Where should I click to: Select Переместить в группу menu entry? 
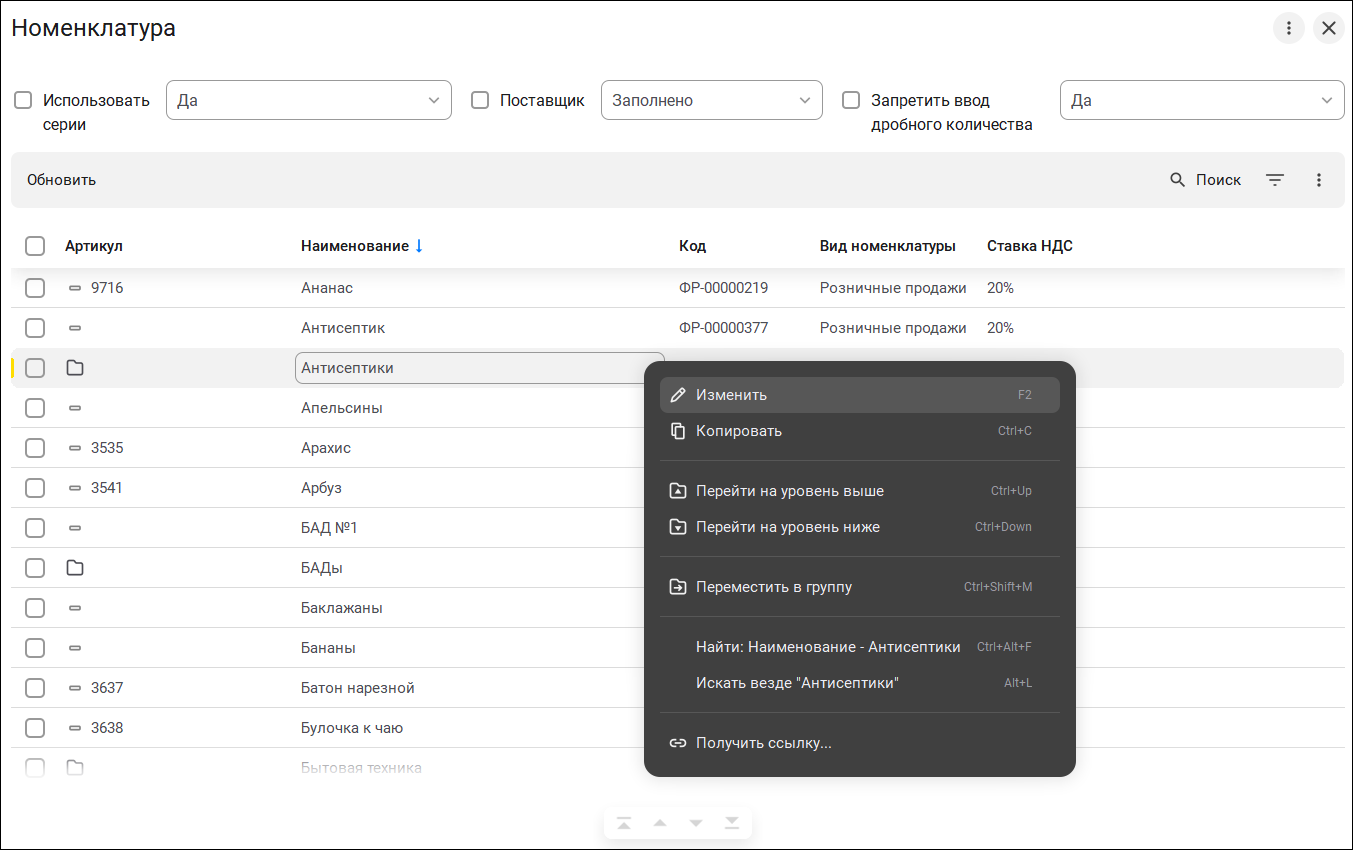coord(774,587)
